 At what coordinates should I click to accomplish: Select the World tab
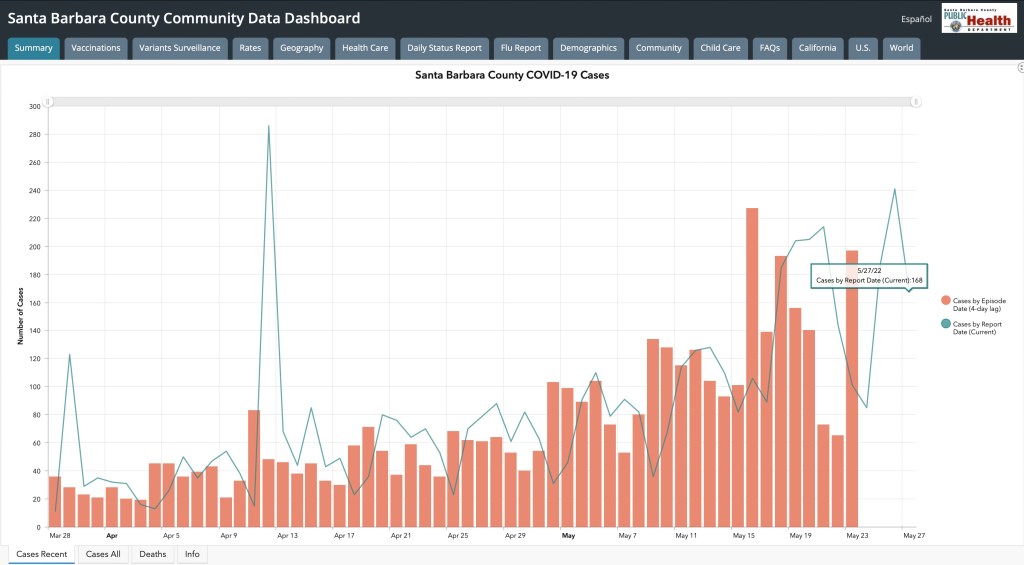901,48
